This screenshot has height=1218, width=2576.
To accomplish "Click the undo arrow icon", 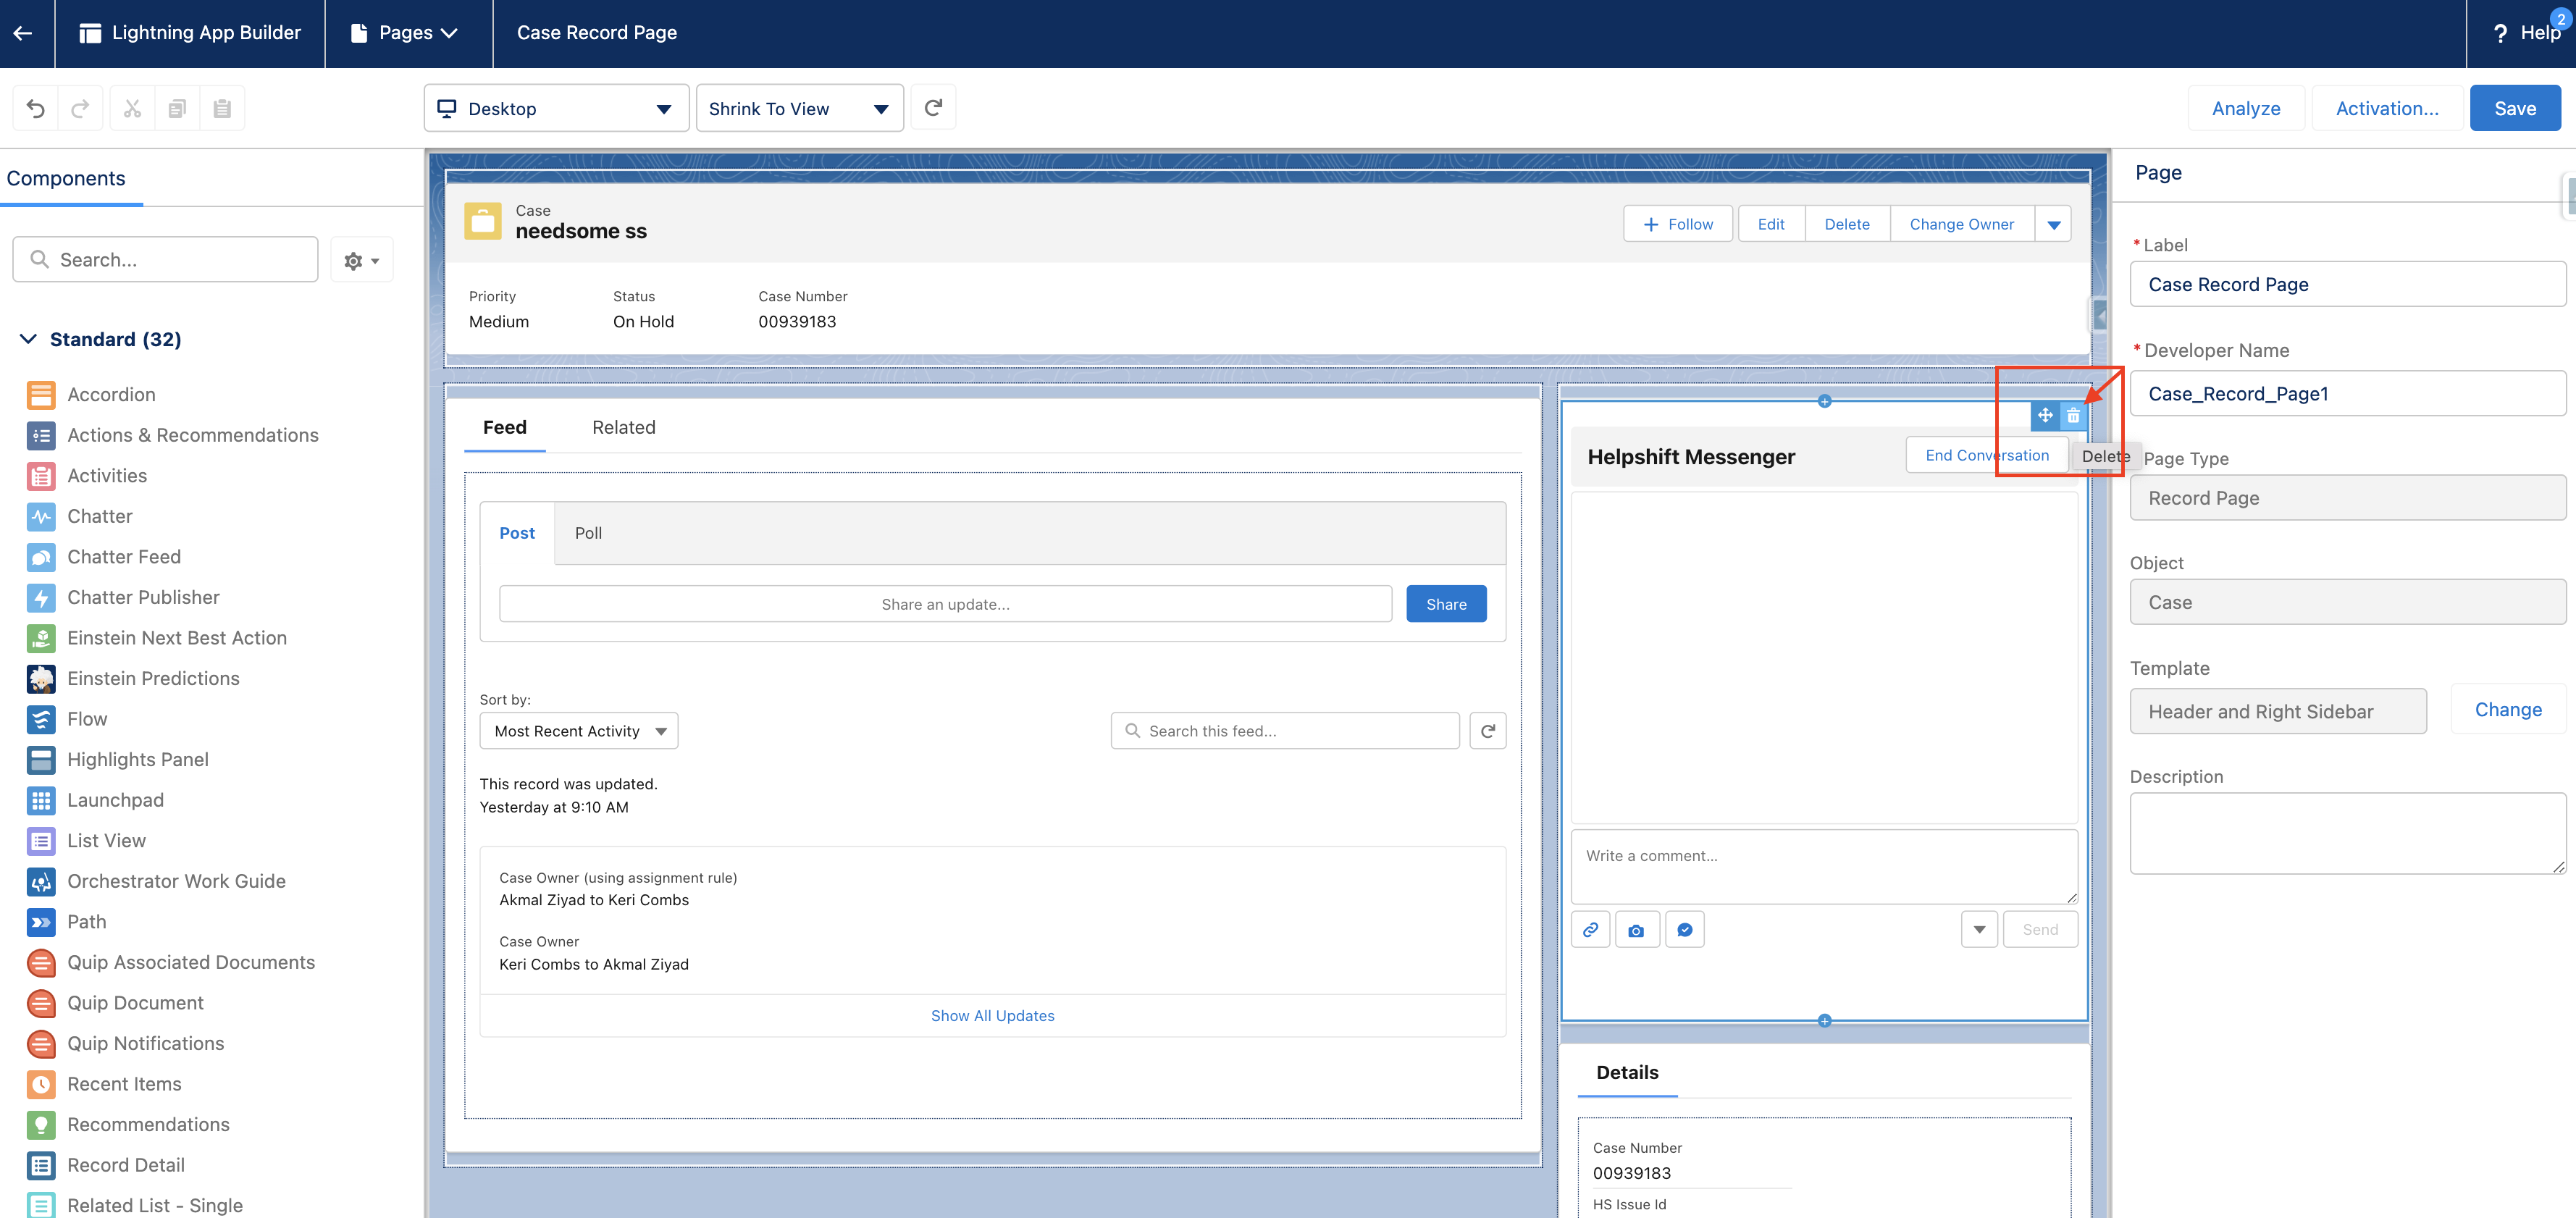I will point(35,108).
